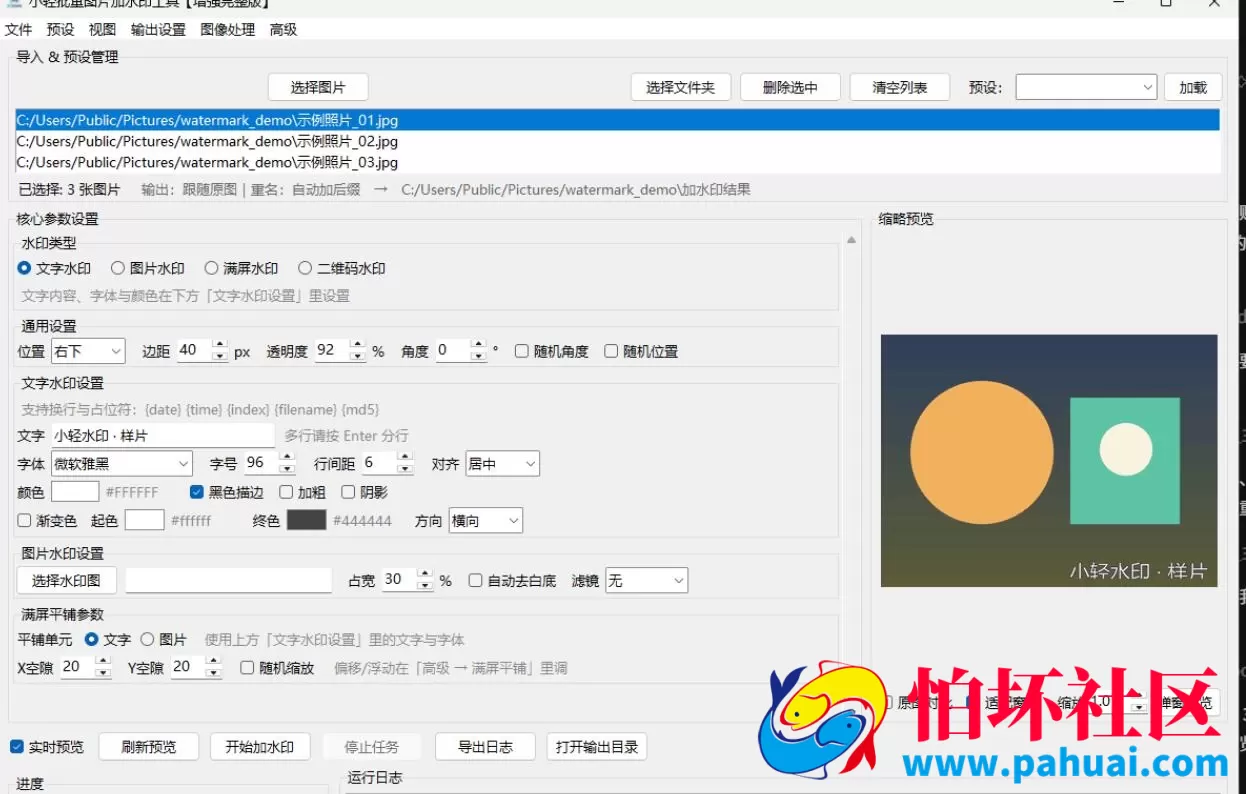Select list row 示例照片_02.jpg

coord(618,141)
